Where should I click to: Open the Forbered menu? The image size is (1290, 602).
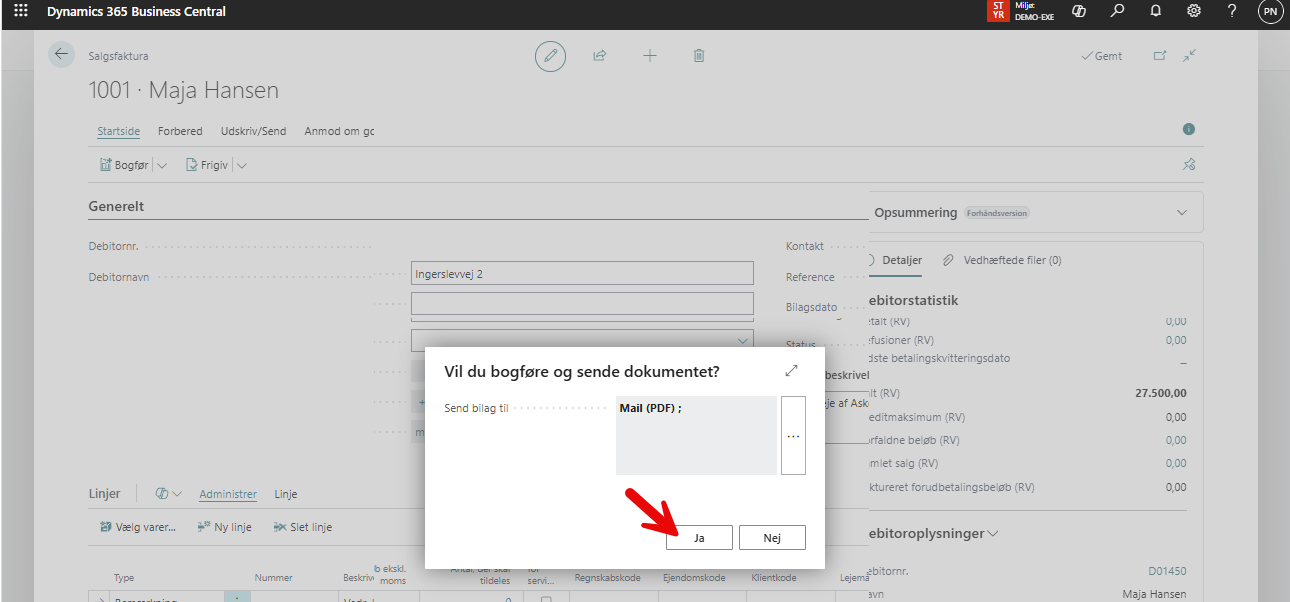[180, 131]
